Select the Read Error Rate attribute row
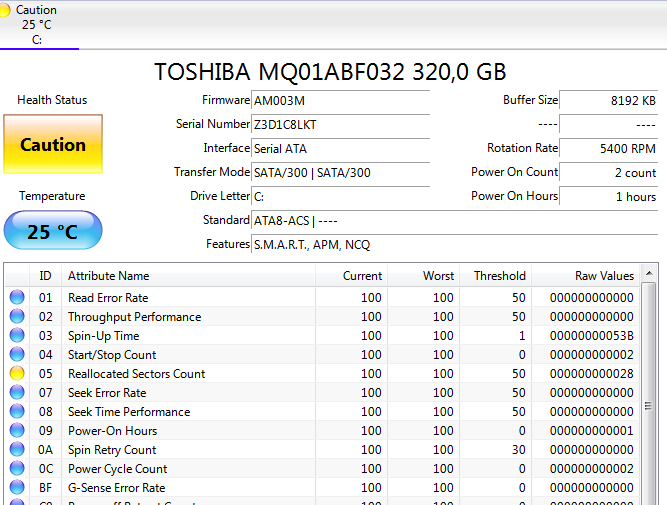The height and width of the screenshot is (505, 667). (x=322, y=297)
